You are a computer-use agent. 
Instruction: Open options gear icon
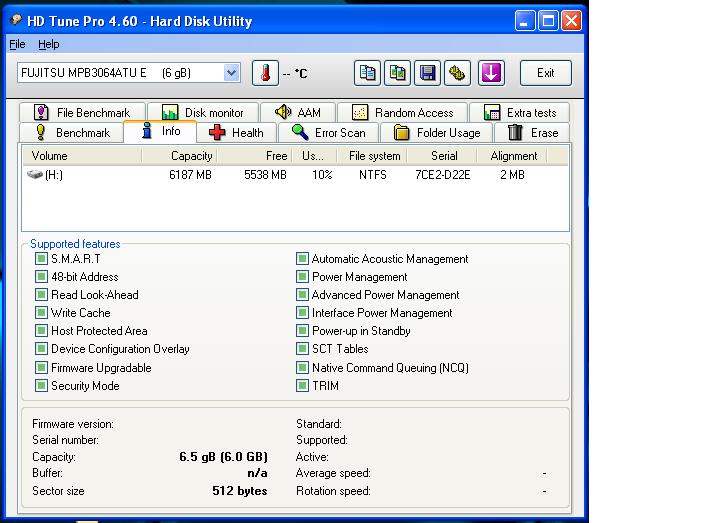tap(457, 73)
